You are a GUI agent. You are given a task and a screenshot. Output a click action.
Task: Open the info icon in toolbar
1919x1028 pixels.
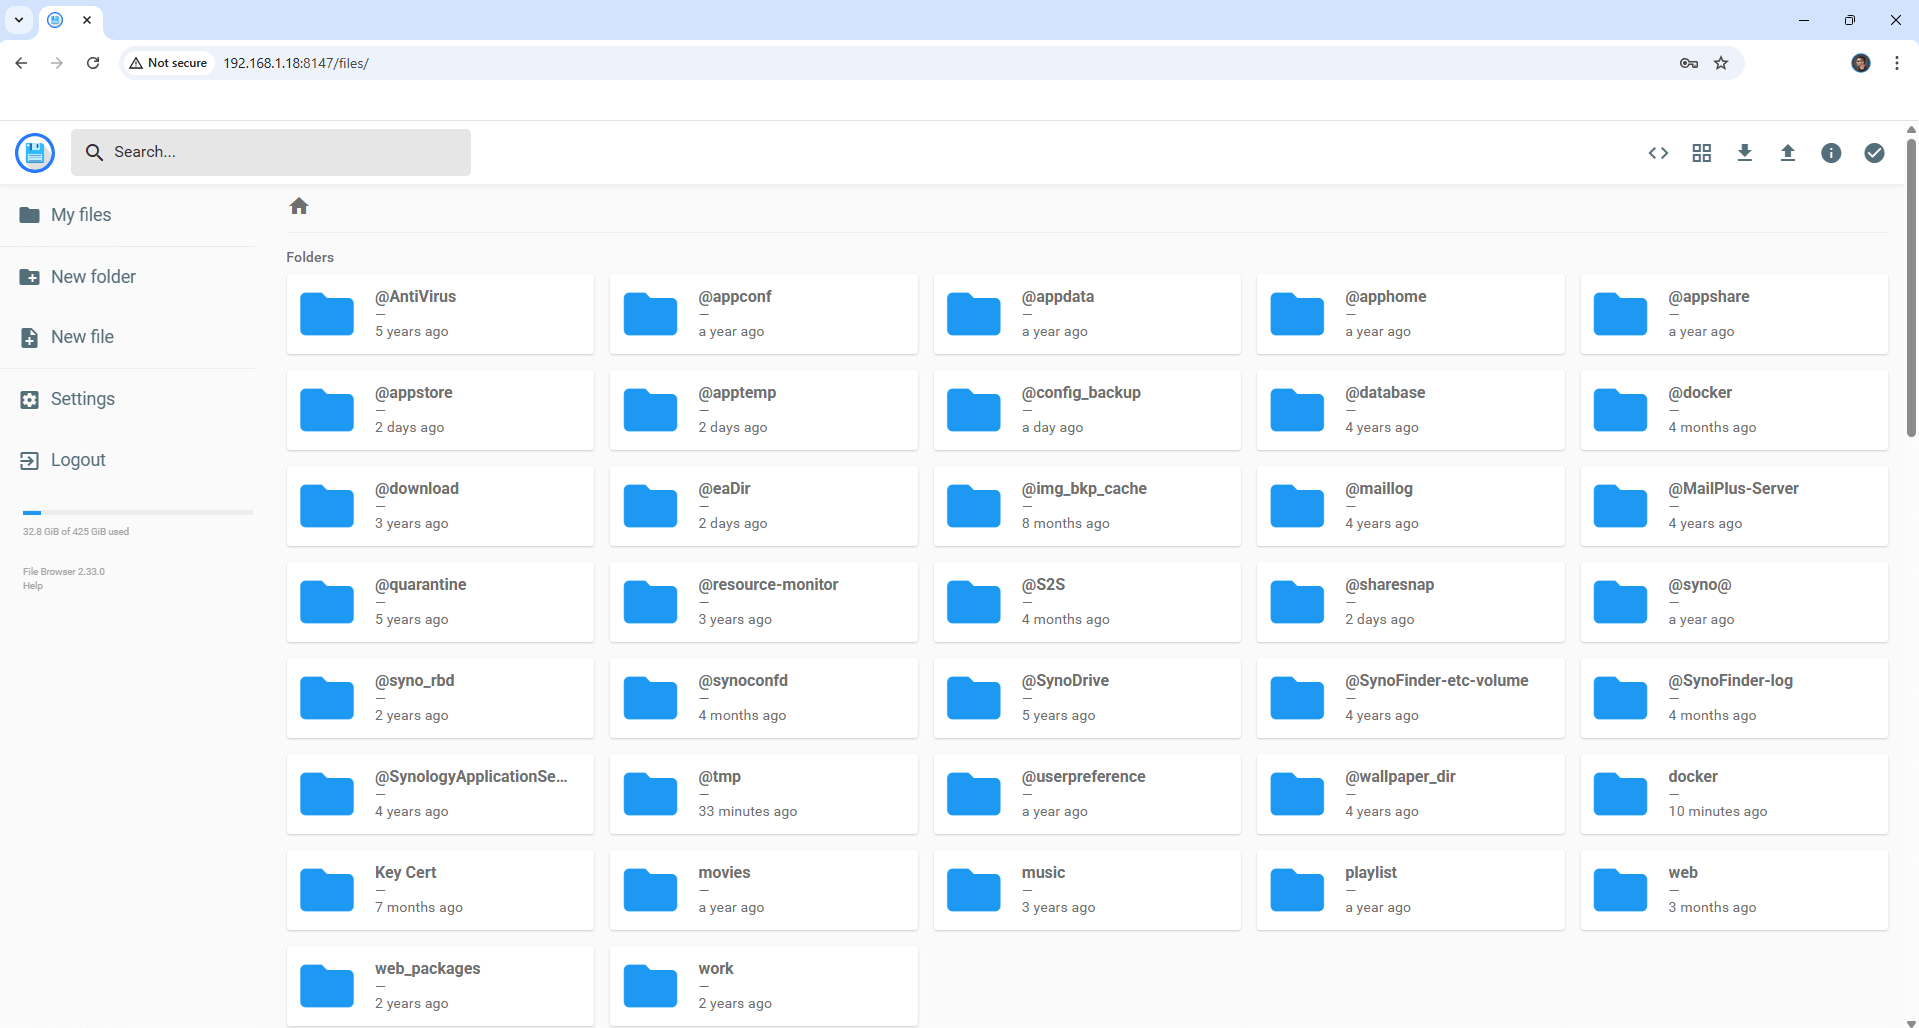pyautogui.click(x=1830, y=153)
